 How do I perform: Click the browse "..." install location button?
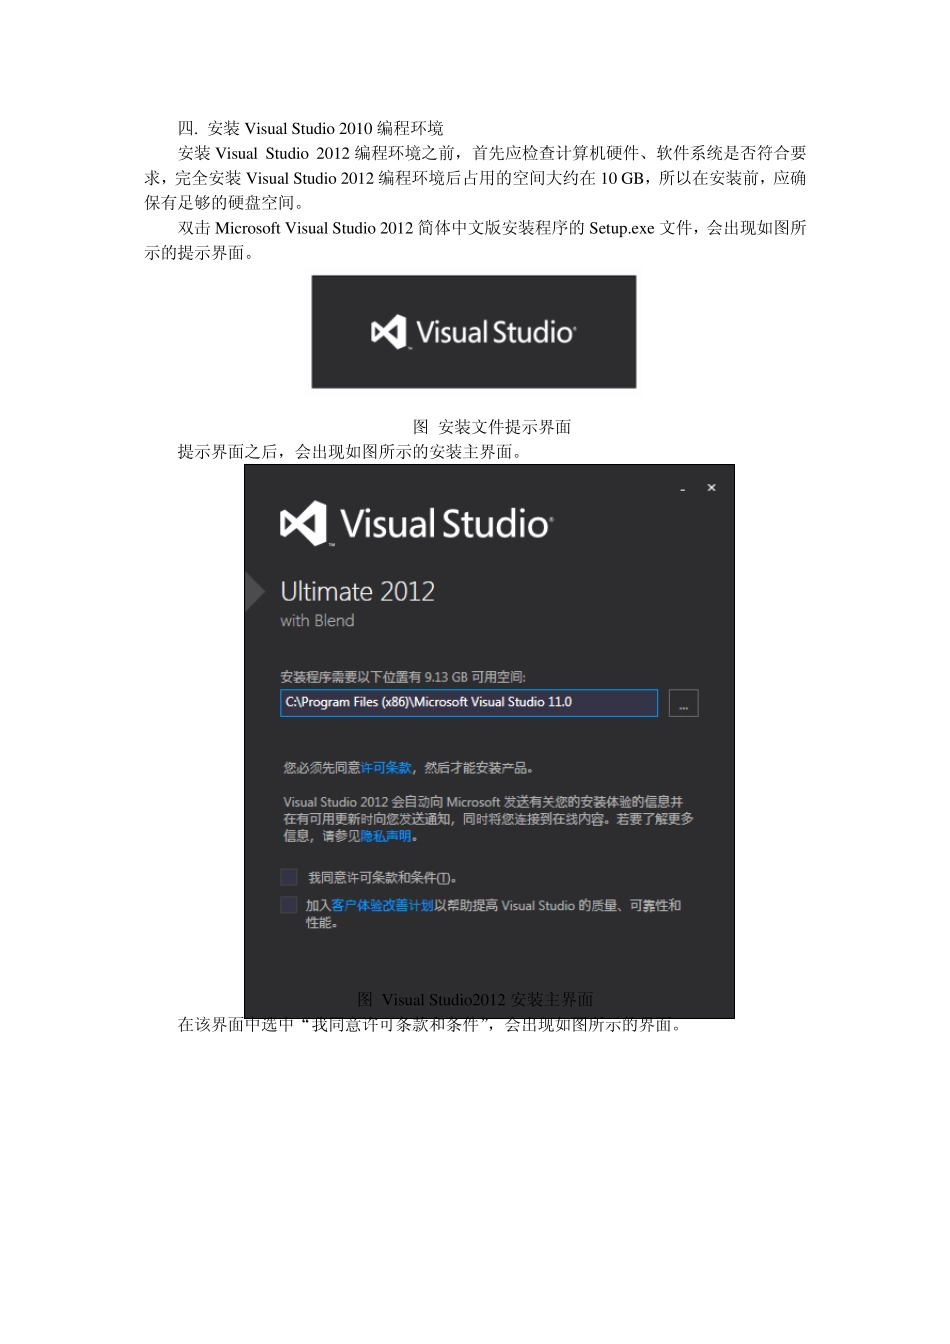click(x=683, y=703)
